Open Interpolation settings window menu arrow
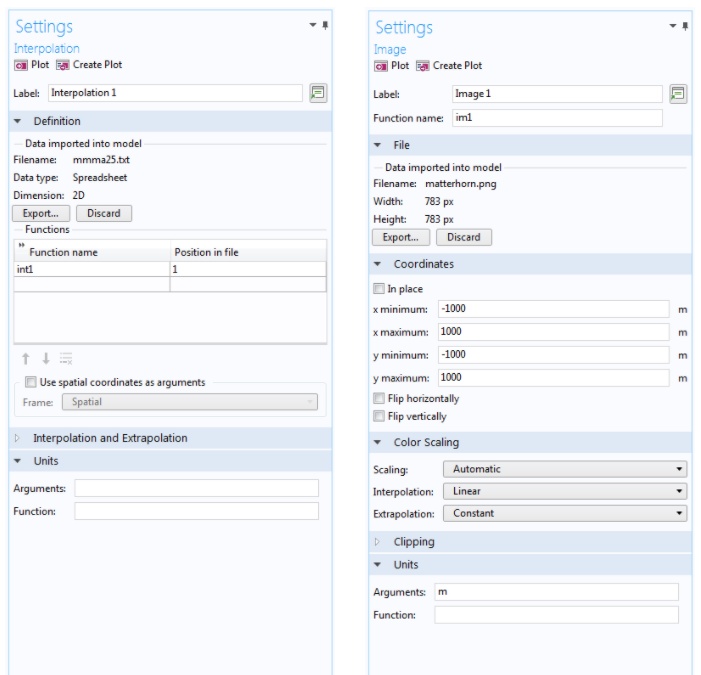701x675 pixels. click(313, 25)
